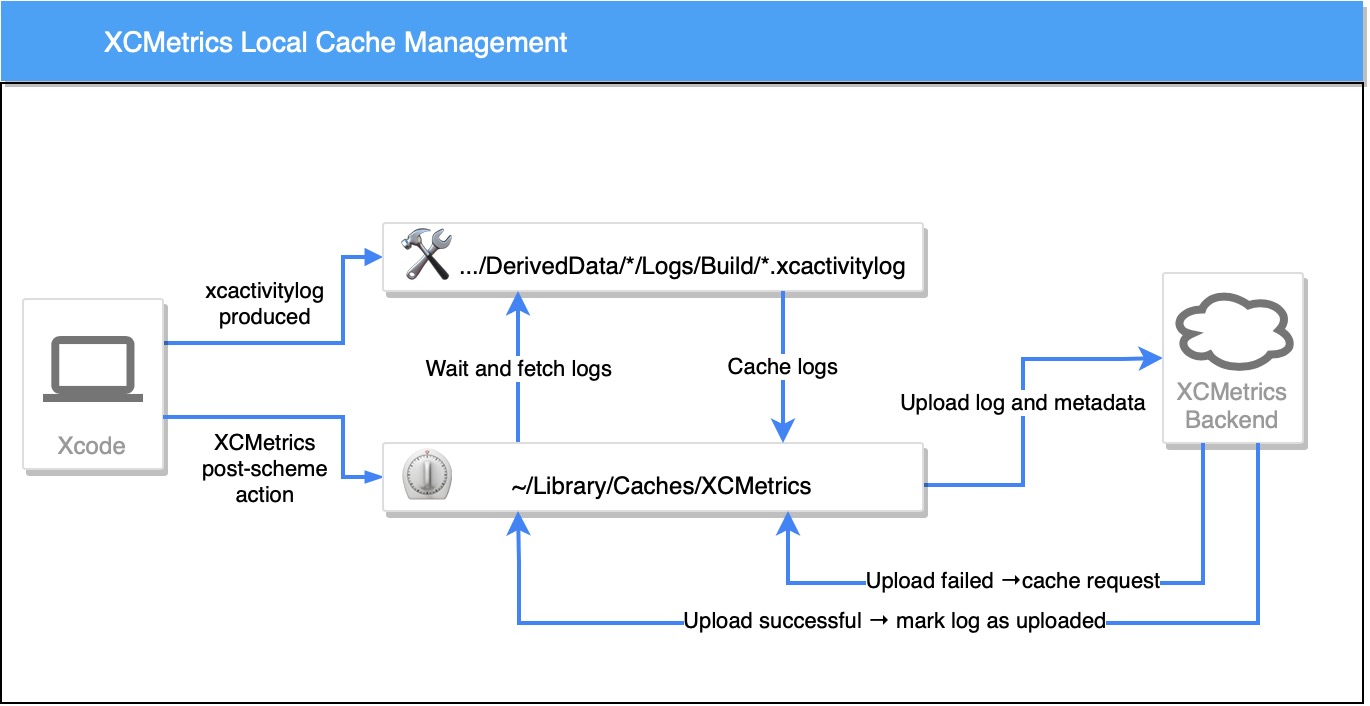Click the 'Cache logs' label

point(782,366)
